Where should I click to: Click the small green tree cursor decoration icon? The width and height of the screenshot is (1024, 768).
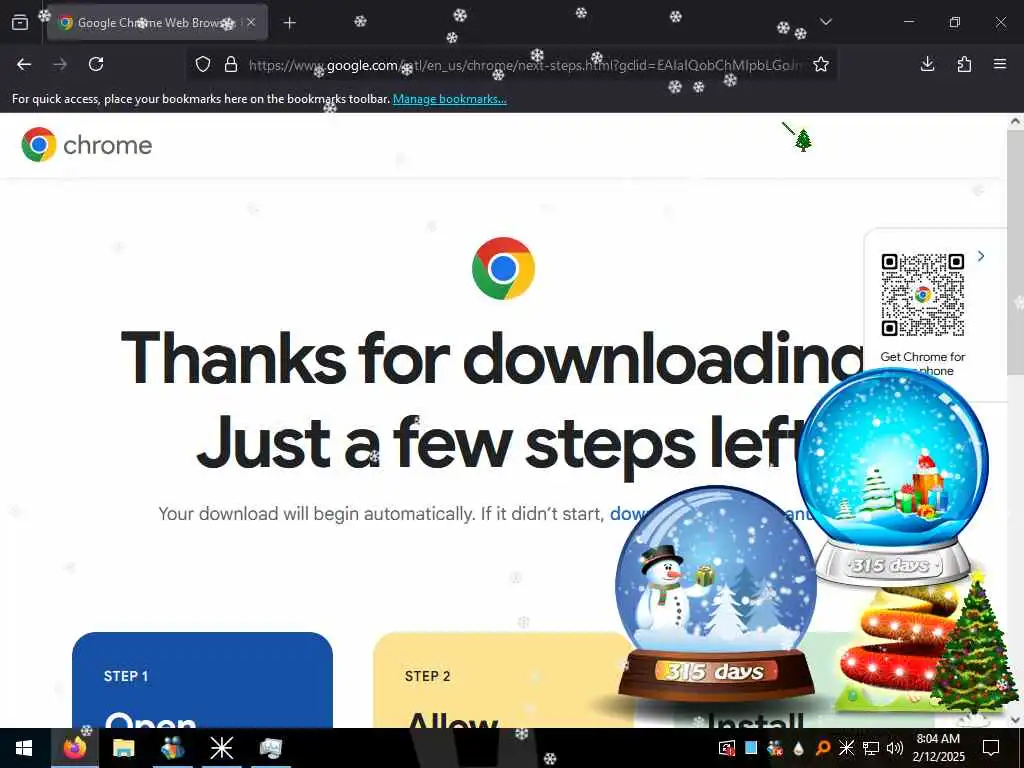803,139
